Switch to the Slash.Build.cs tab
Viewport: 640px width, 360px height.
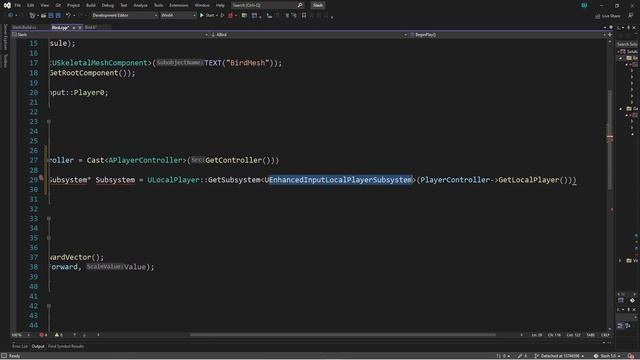click(x=24, y=27)
